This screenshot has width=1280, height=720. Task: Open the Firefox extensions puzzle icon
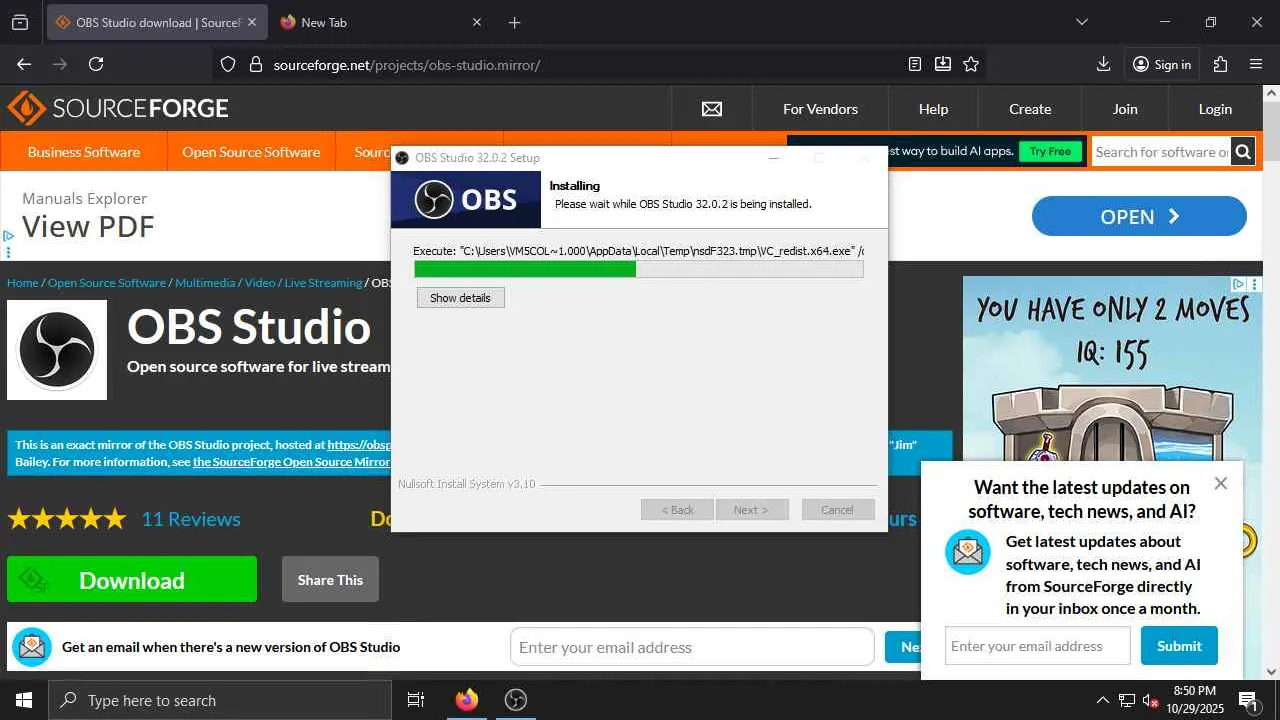point(1220,64)
